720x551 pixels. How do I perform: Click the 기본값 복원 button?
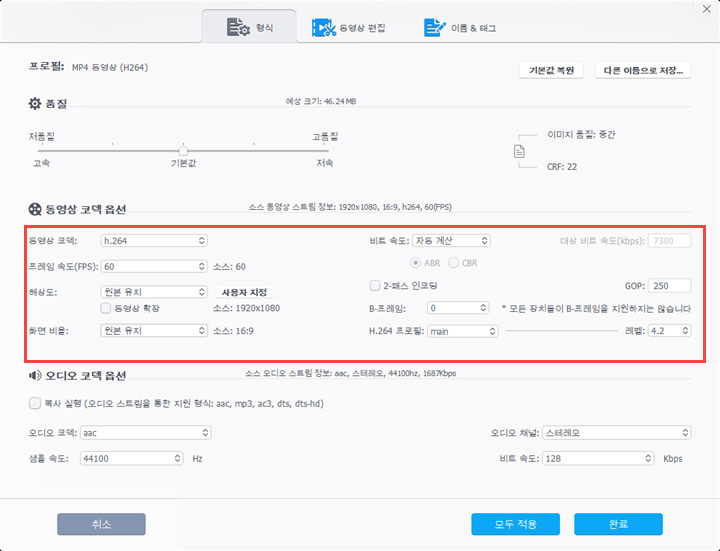[x=551, y=71]
